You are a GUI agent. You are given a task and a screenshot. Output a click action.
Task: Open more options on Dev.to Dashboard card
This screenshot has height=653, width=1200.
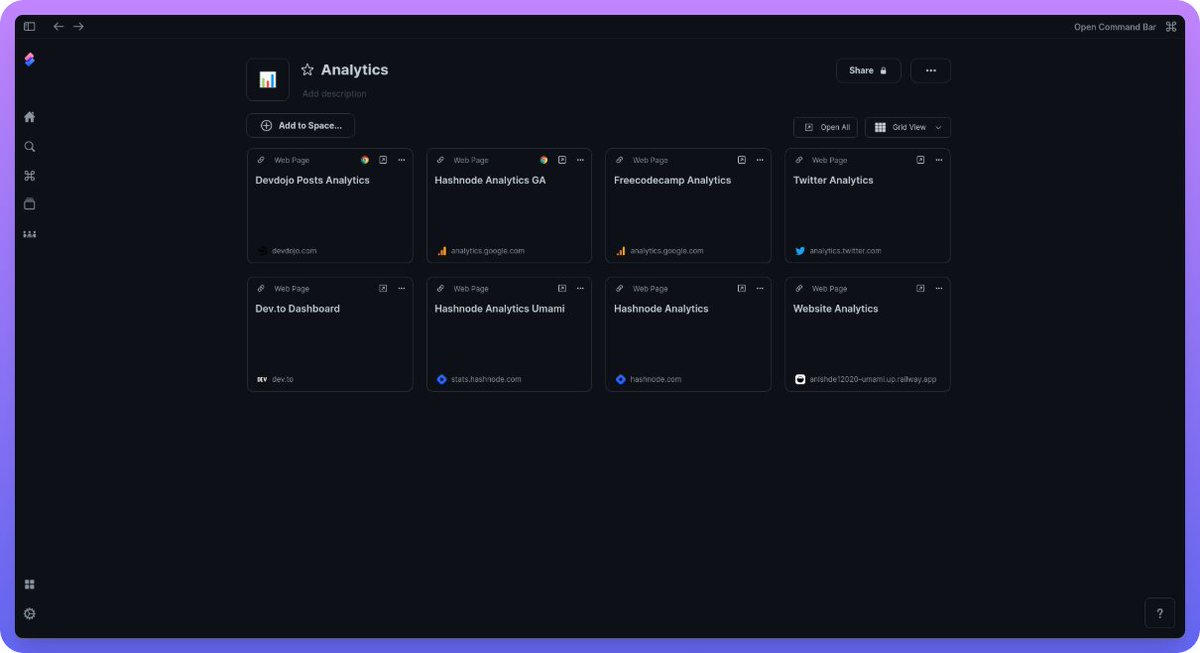coord(402,288)
